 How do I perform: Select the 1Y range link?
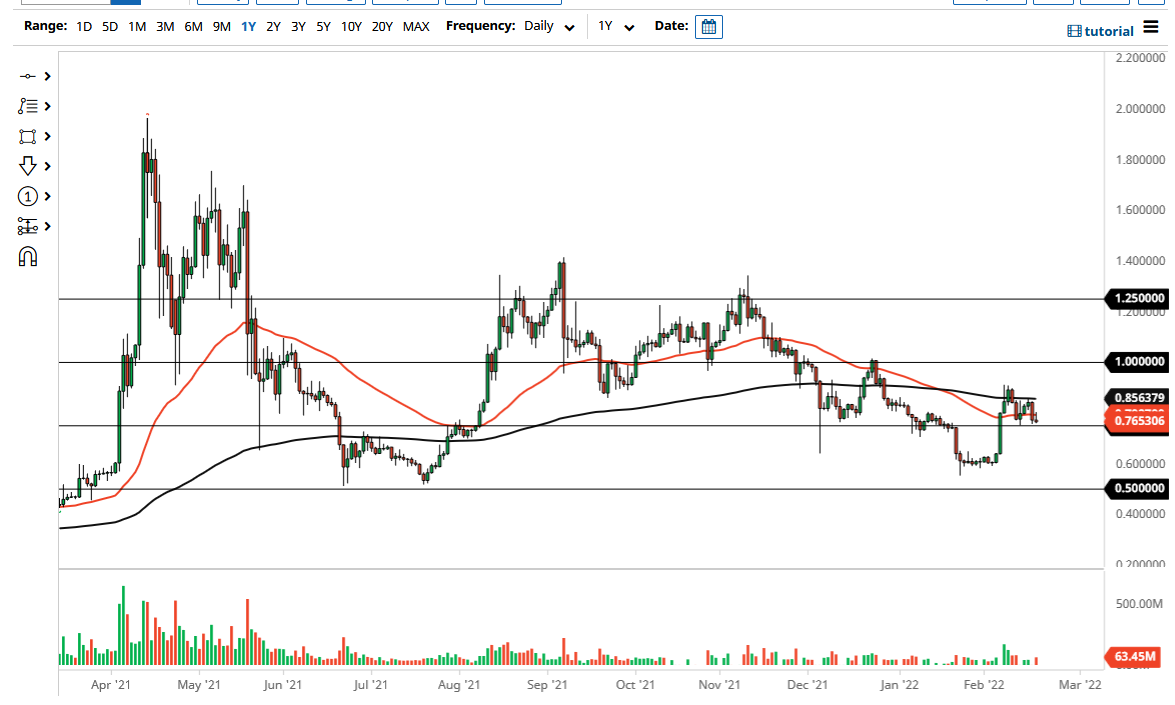pos(248,27)
